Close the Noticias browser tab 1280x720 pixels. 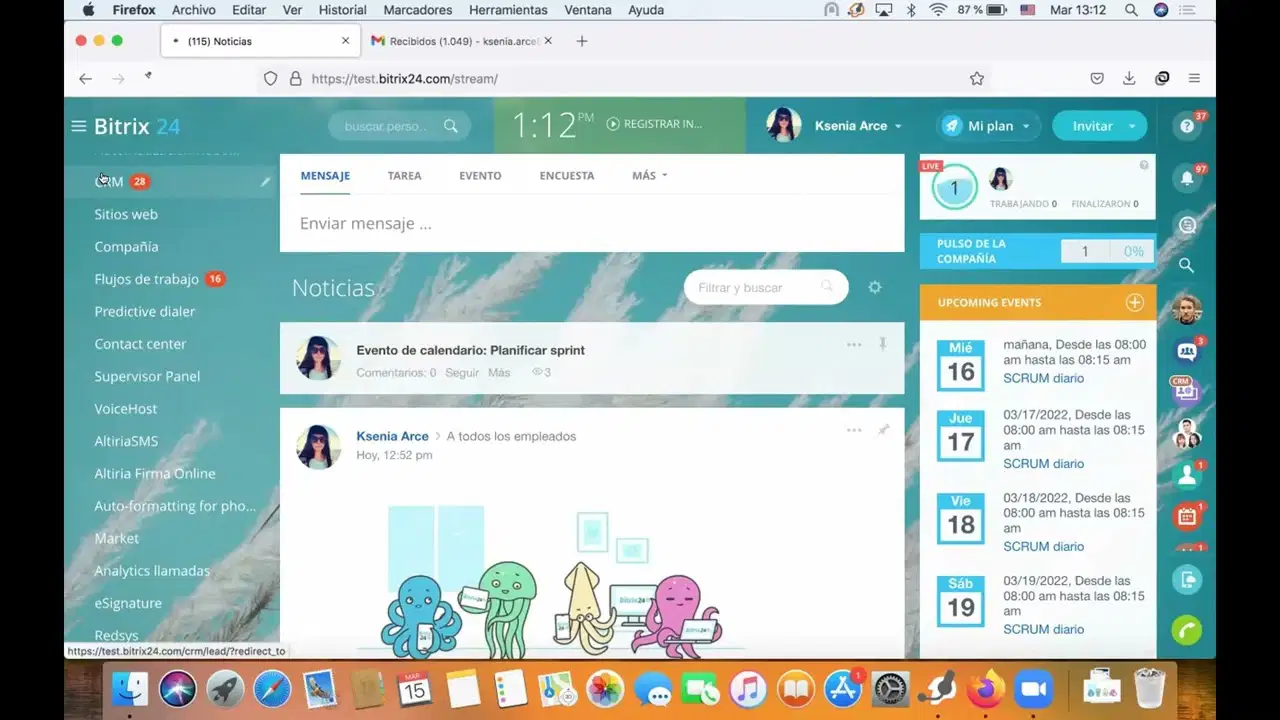pyautogui.click(x=345, y=41)
